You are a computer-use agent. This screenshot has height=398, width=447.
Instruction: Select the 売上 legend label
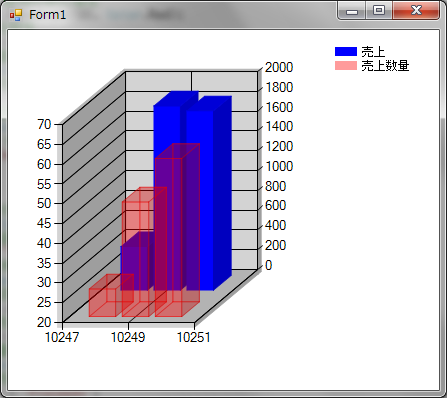[x=373, y=52]
